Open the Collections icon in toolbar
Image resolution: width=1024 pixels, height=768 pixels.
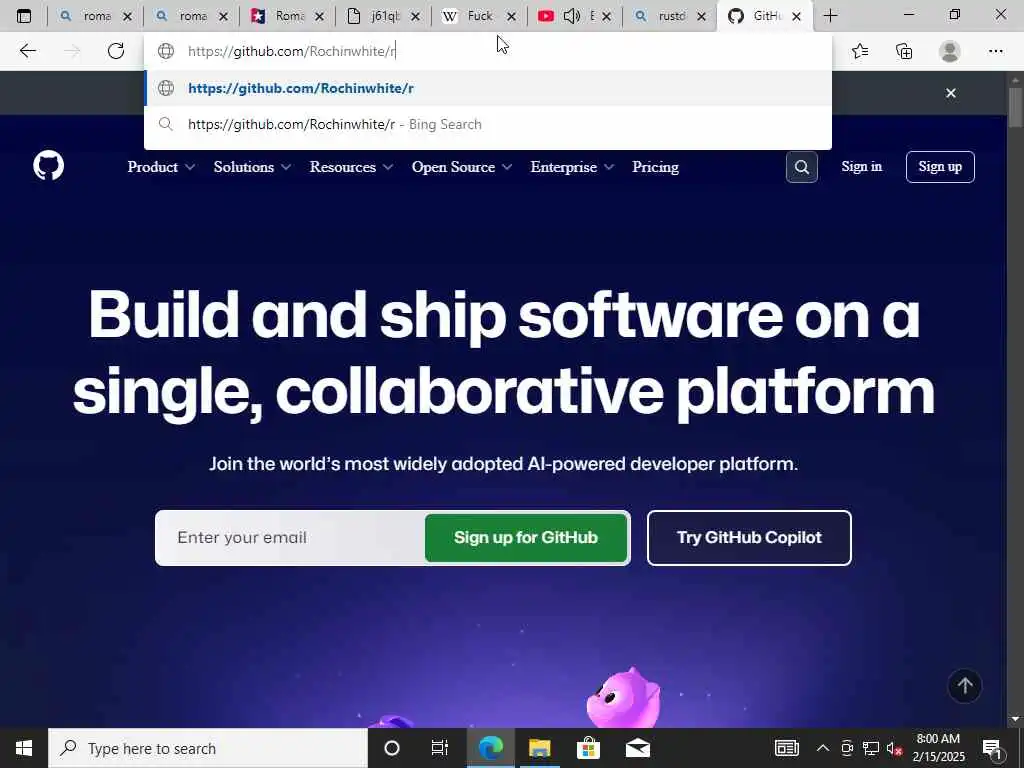click(x=904, y=51)
